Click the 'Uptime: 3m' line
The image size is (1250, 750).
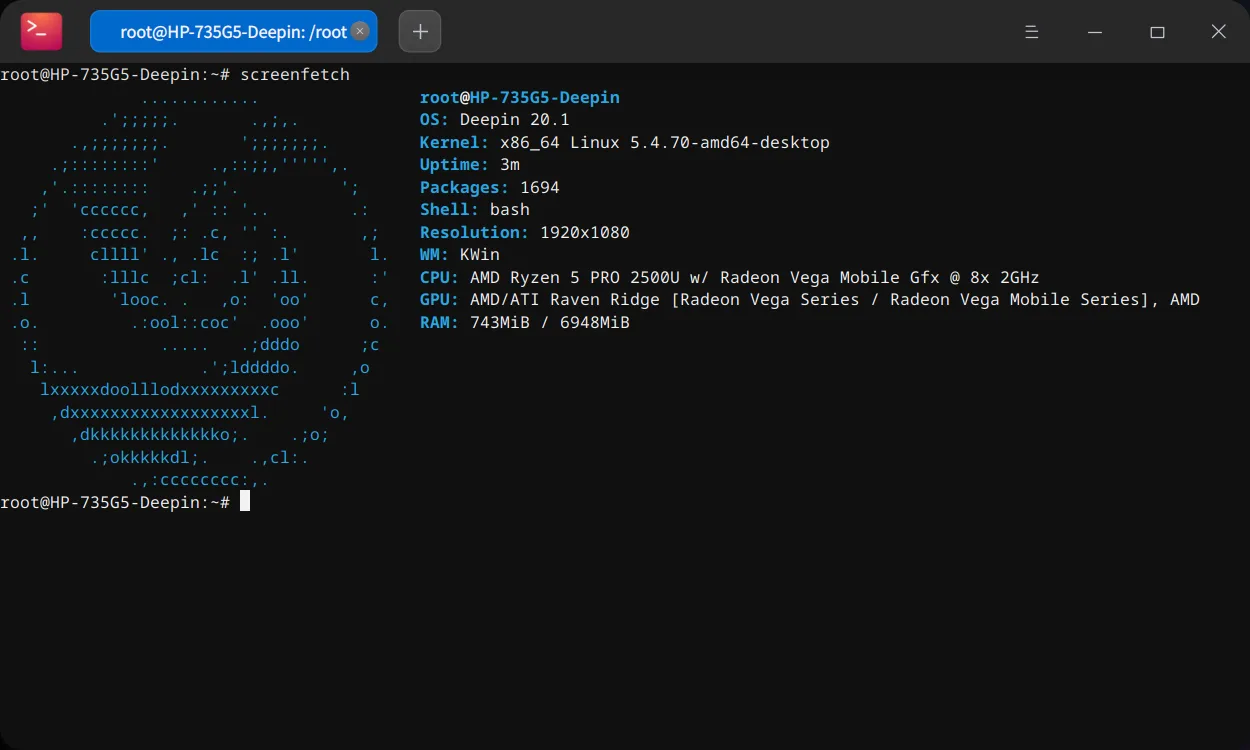470,165
